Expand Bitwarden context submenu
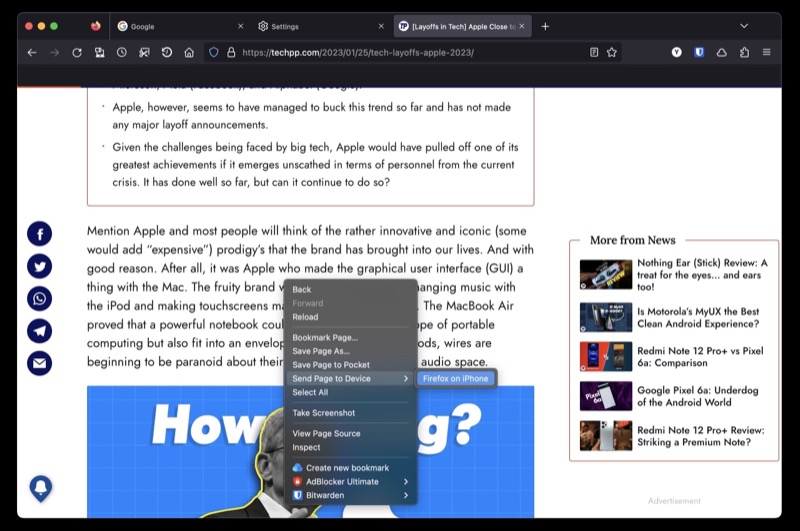This screenshot has width=800, height=531. coord(349,495)
